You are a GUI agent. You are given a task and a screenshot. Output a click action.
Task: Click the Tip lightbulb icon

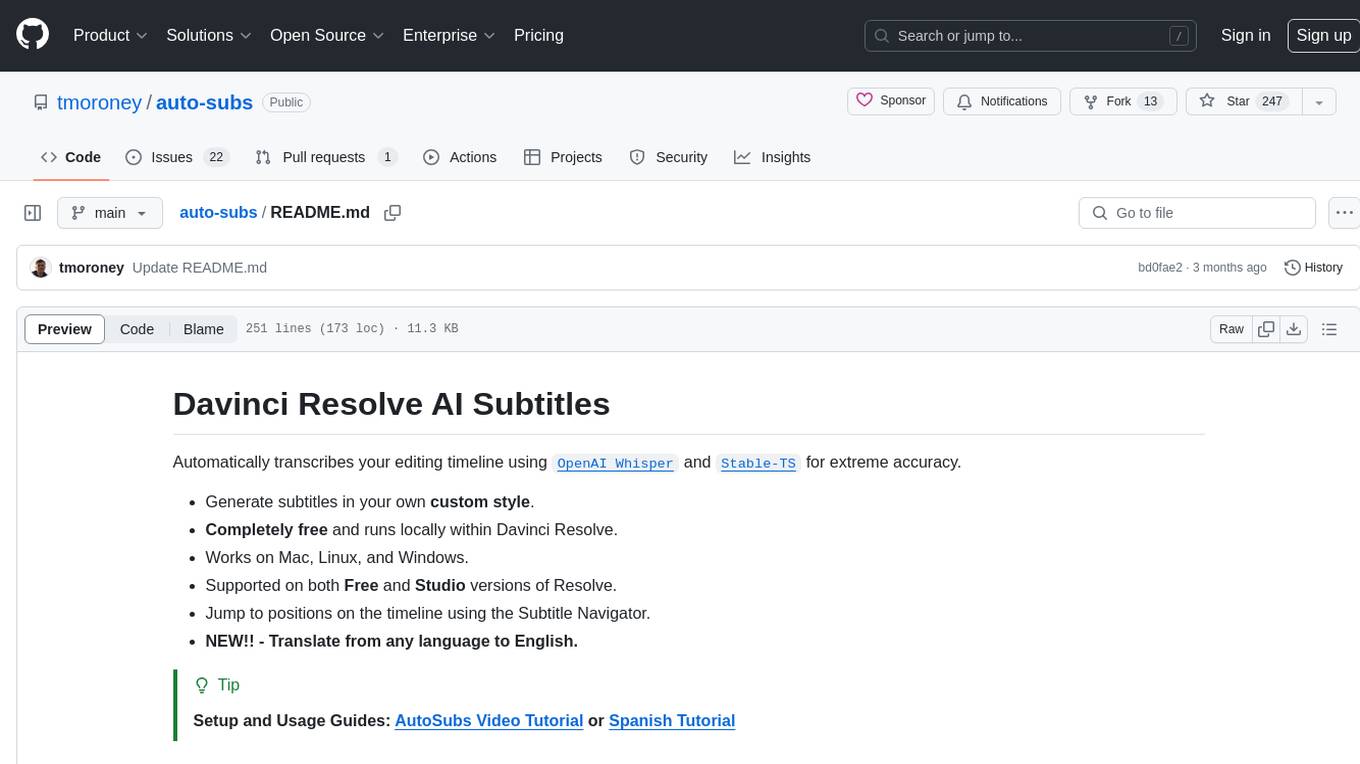click(201, 685)
